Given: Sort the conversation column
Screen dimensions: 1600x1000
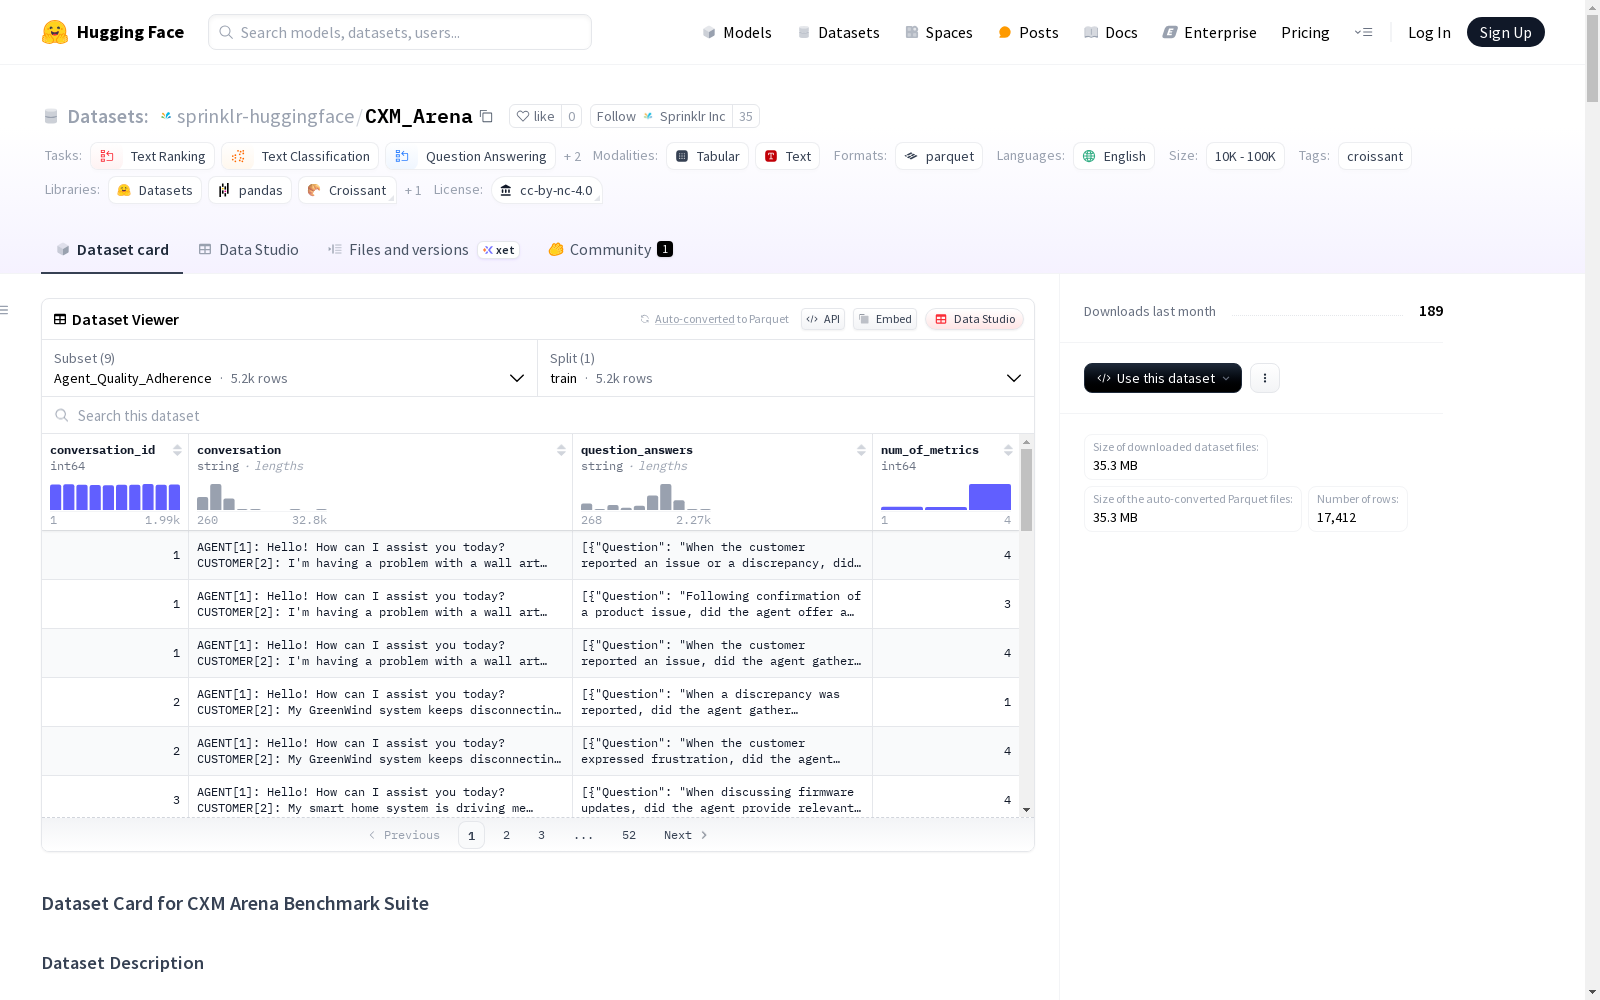Looking at the screenshot, I should point(561,450).
